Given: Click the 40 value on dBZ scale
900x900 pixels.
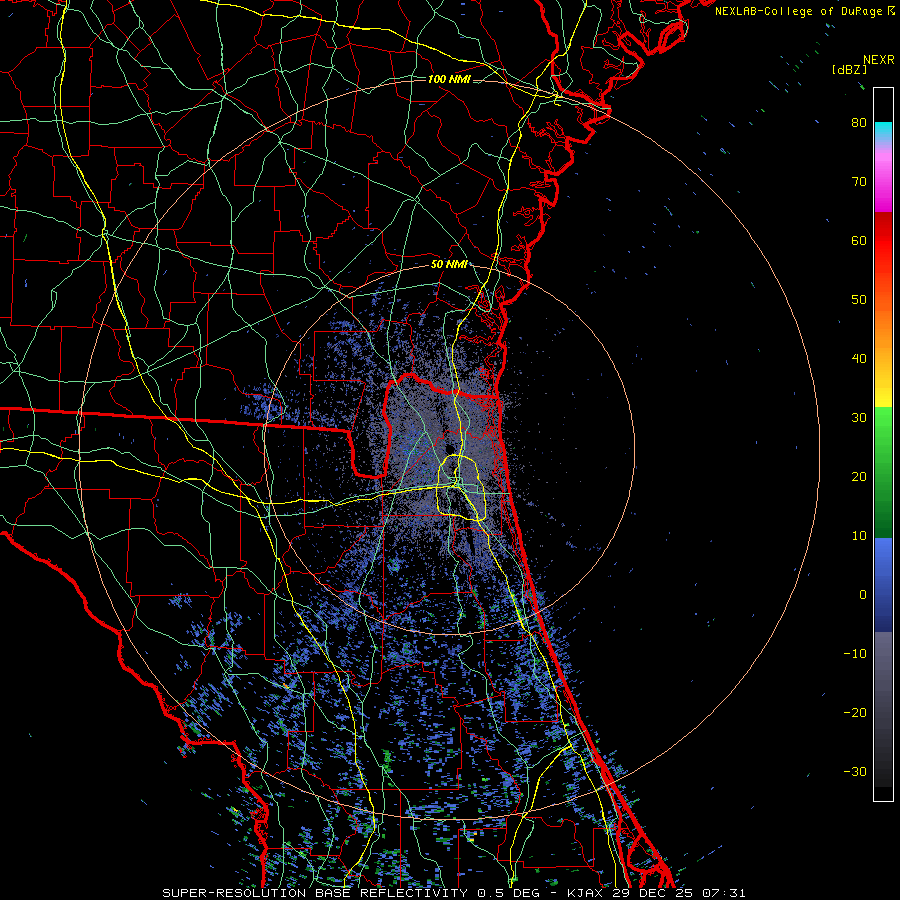Looking at the screenshot, I should coord(859,359).
